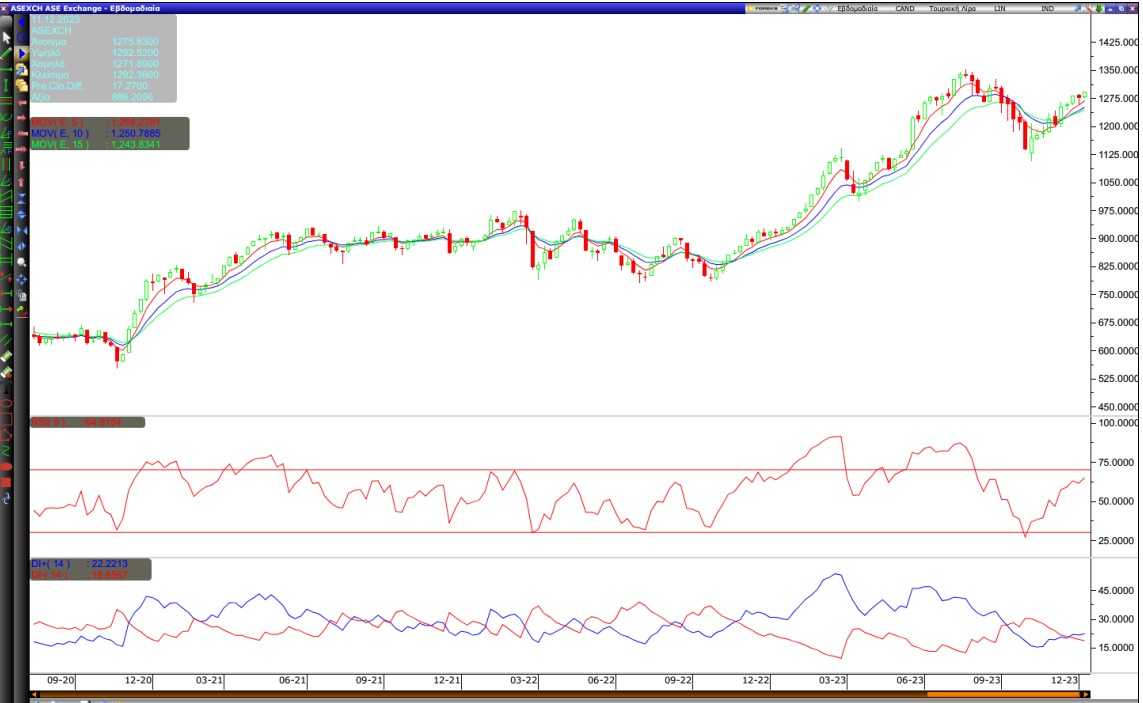Open the CAND chart type dropdown

(905, 8)
